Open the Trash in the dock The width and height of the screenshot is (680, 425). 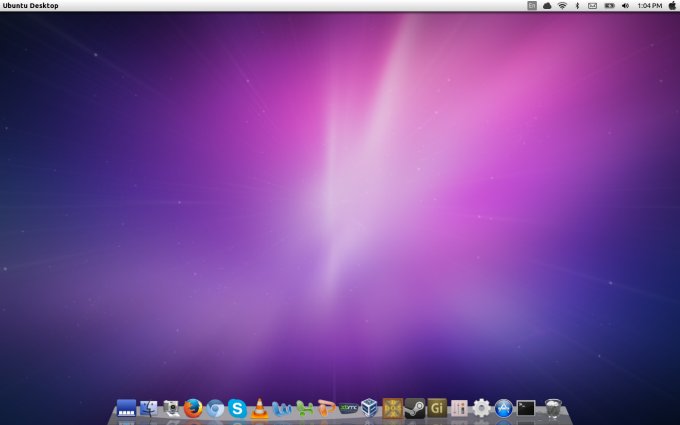(553, 408)
